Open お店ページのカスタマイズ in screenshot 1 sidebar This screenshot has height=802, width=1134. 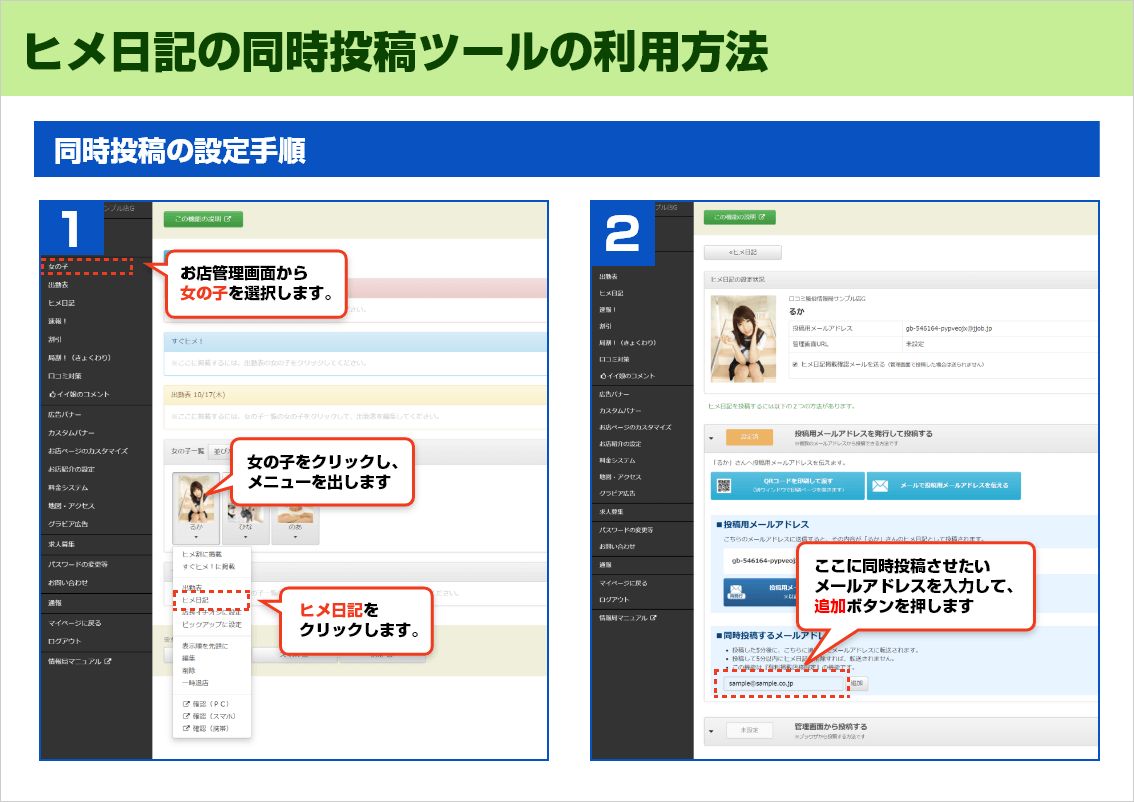pyautogui.click(x=88, y=451)
